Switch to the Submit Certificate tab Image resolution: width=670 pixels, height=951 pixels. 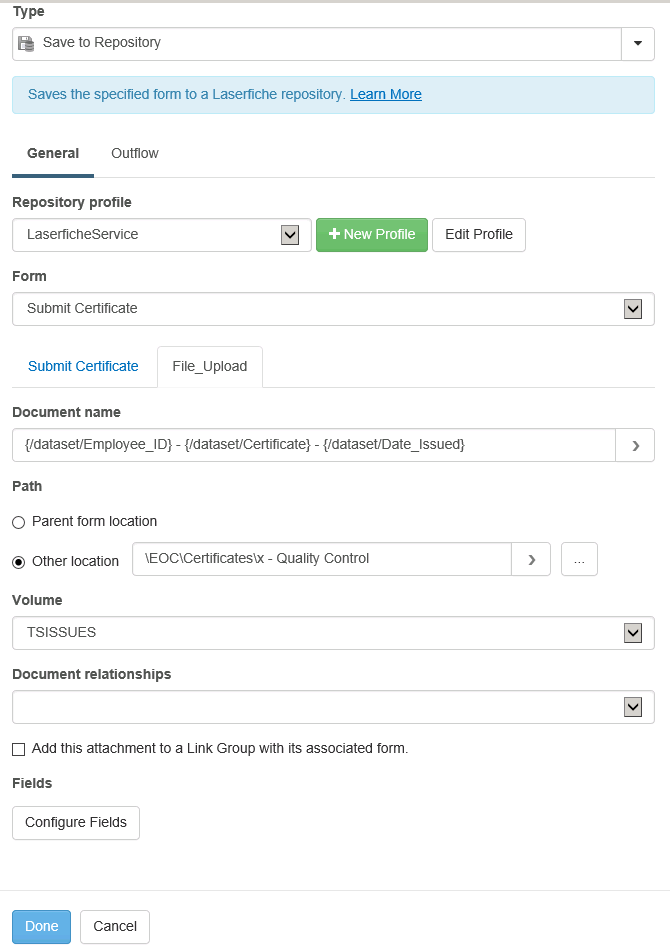pyautogui.click(x=83, y=367)
